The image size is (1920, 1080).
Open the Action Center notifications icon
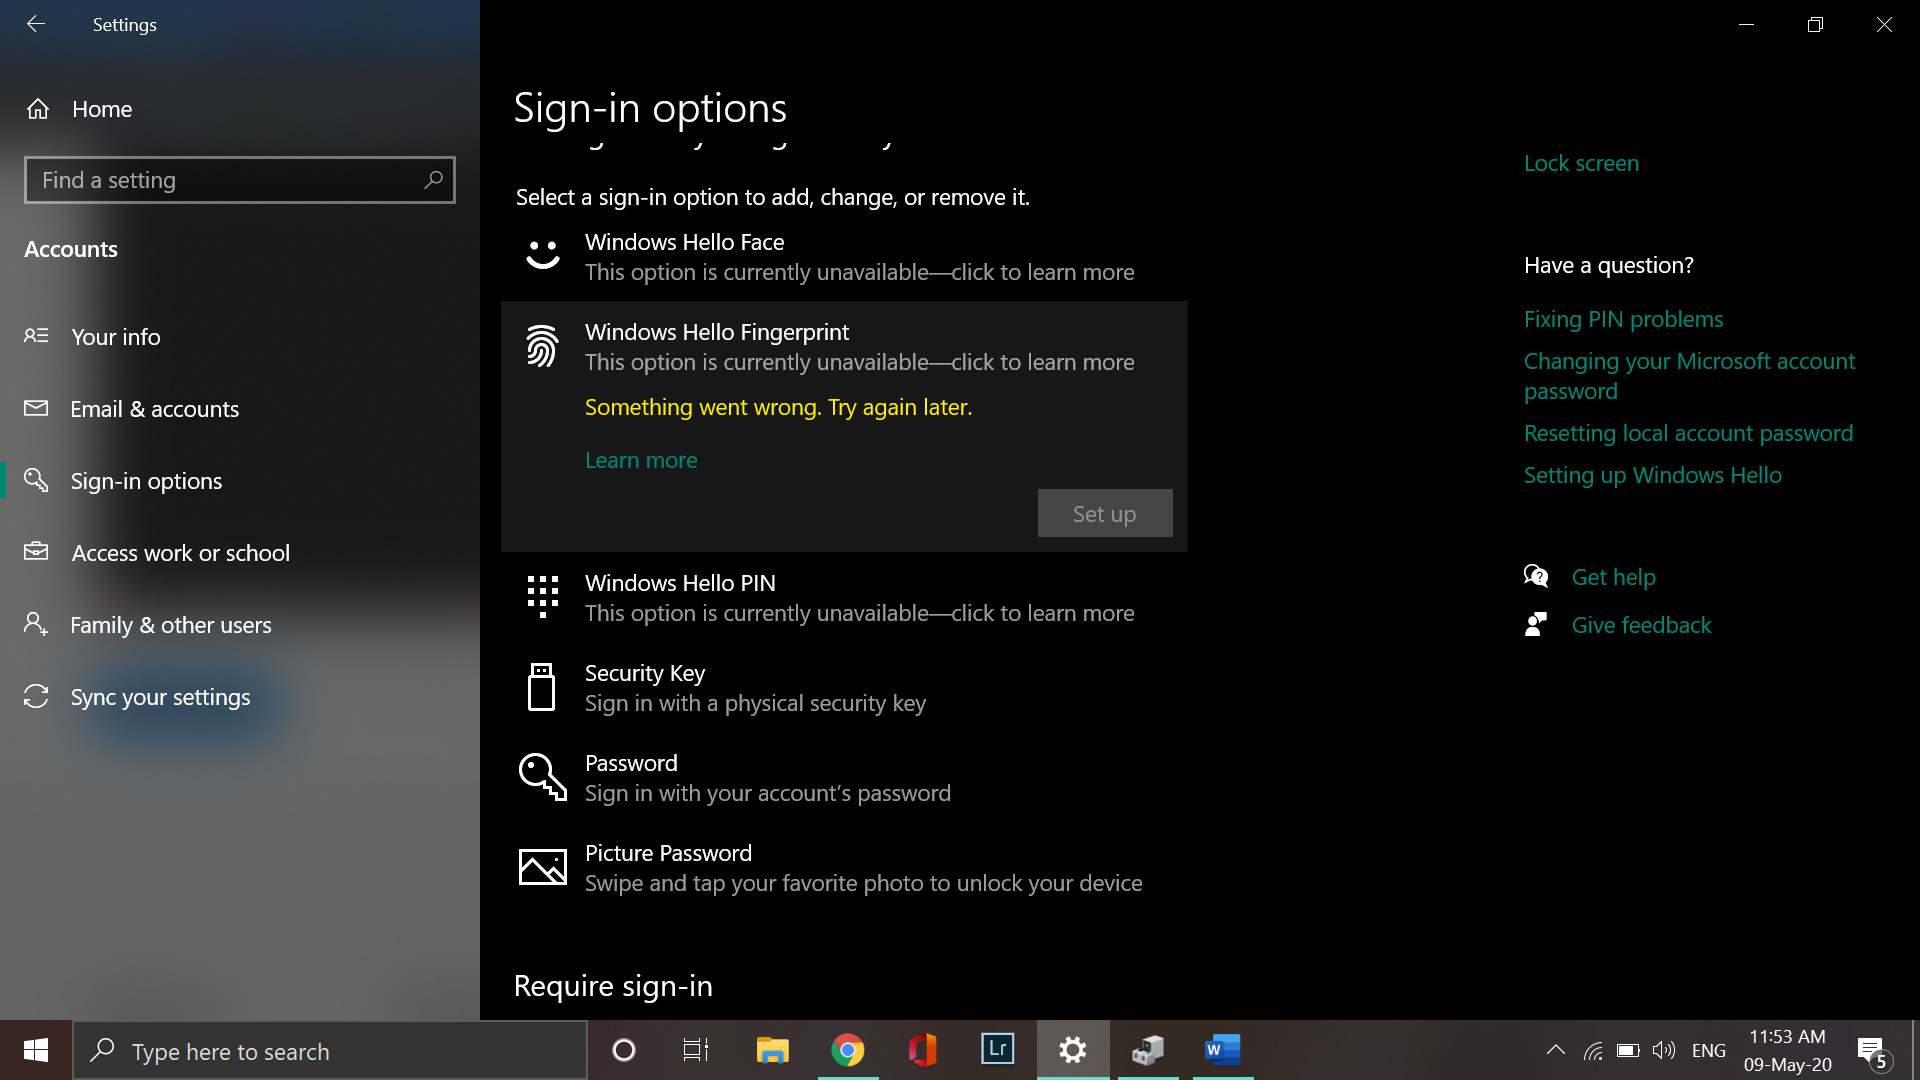click(1874, 1052)
